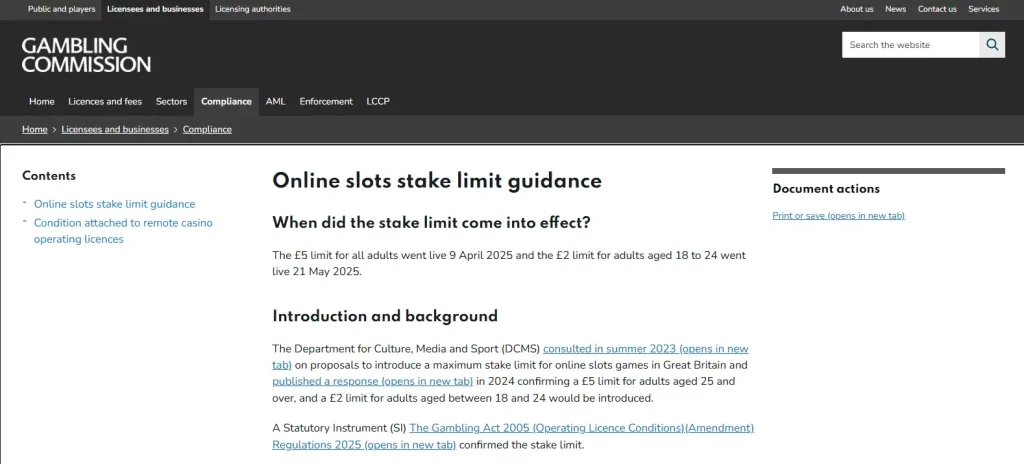Open Condition attached to remote casino operating licences
The image size is (1024, 464).
123,231
